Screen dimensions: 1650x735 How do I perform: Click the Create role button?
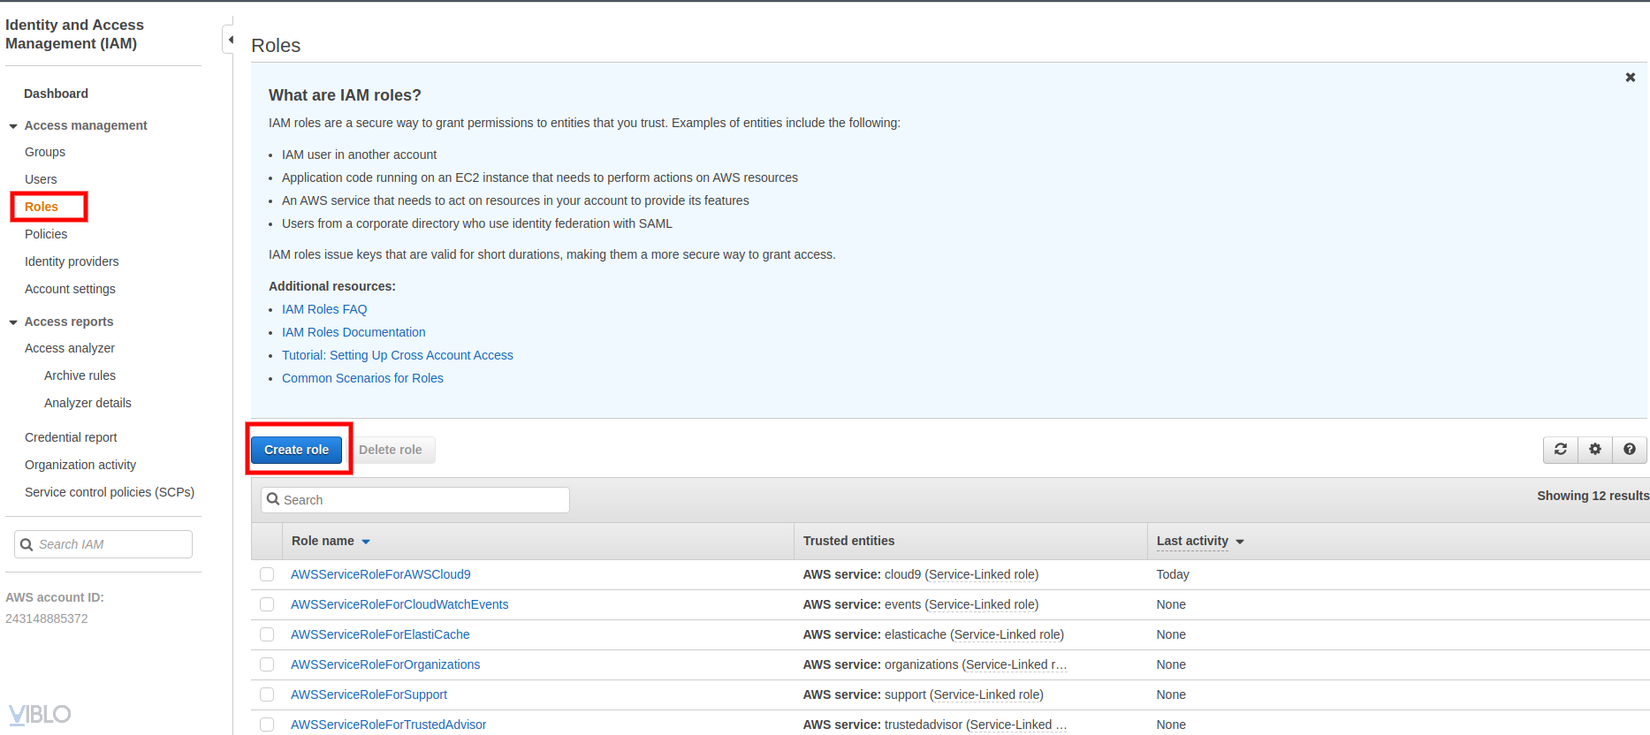[x=296, y=450]
